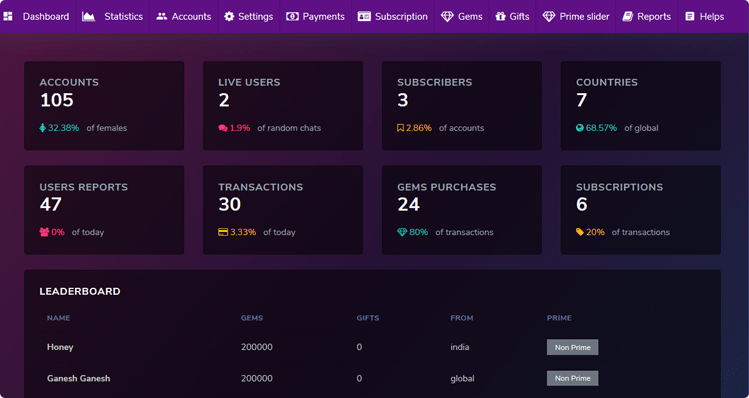Click the Leaderboard heading
This screenshot has width=749, height=398.
[80, 291]
